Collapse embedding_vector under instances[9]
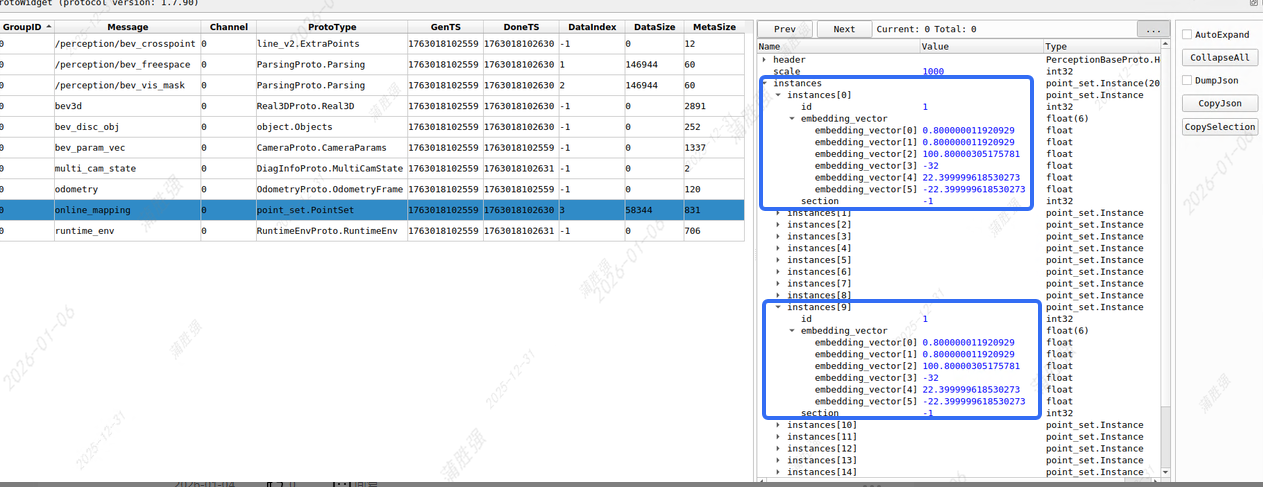Screen dimensions: 1263x487 [x=793, y=331]
